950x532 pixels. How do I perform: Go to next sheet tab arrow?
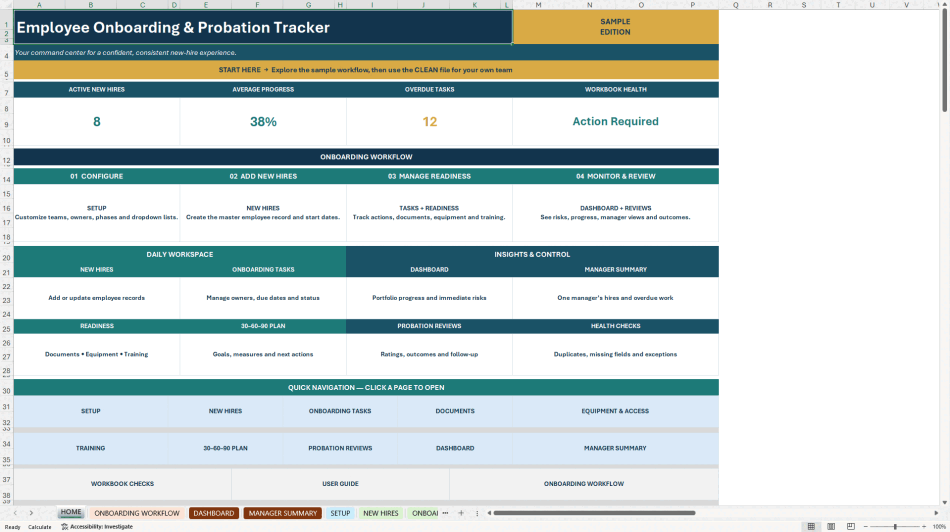click(x=31, y=513)
